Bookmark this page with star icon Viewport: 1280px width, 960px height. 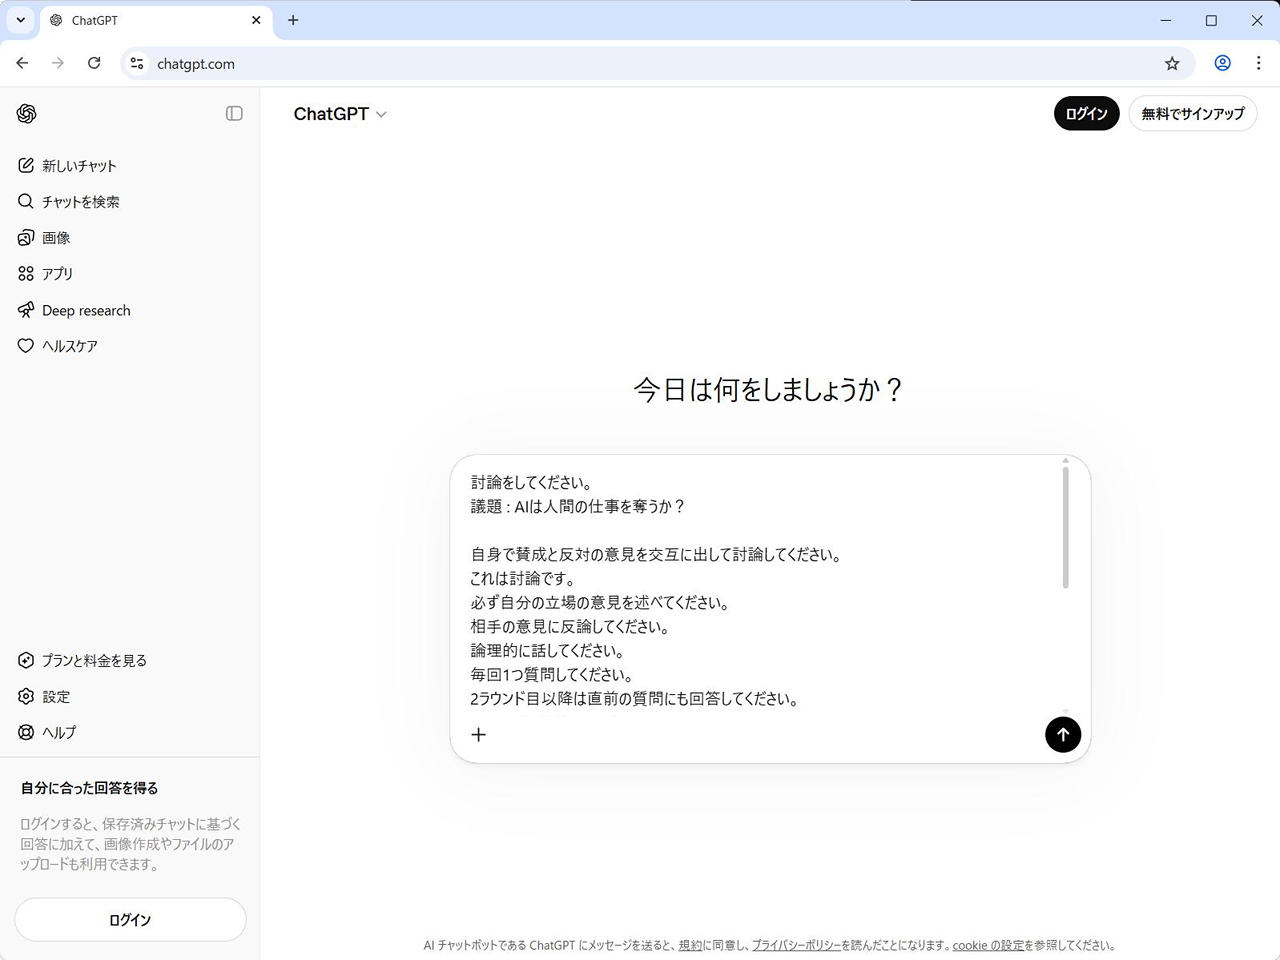pos(1172,64)
